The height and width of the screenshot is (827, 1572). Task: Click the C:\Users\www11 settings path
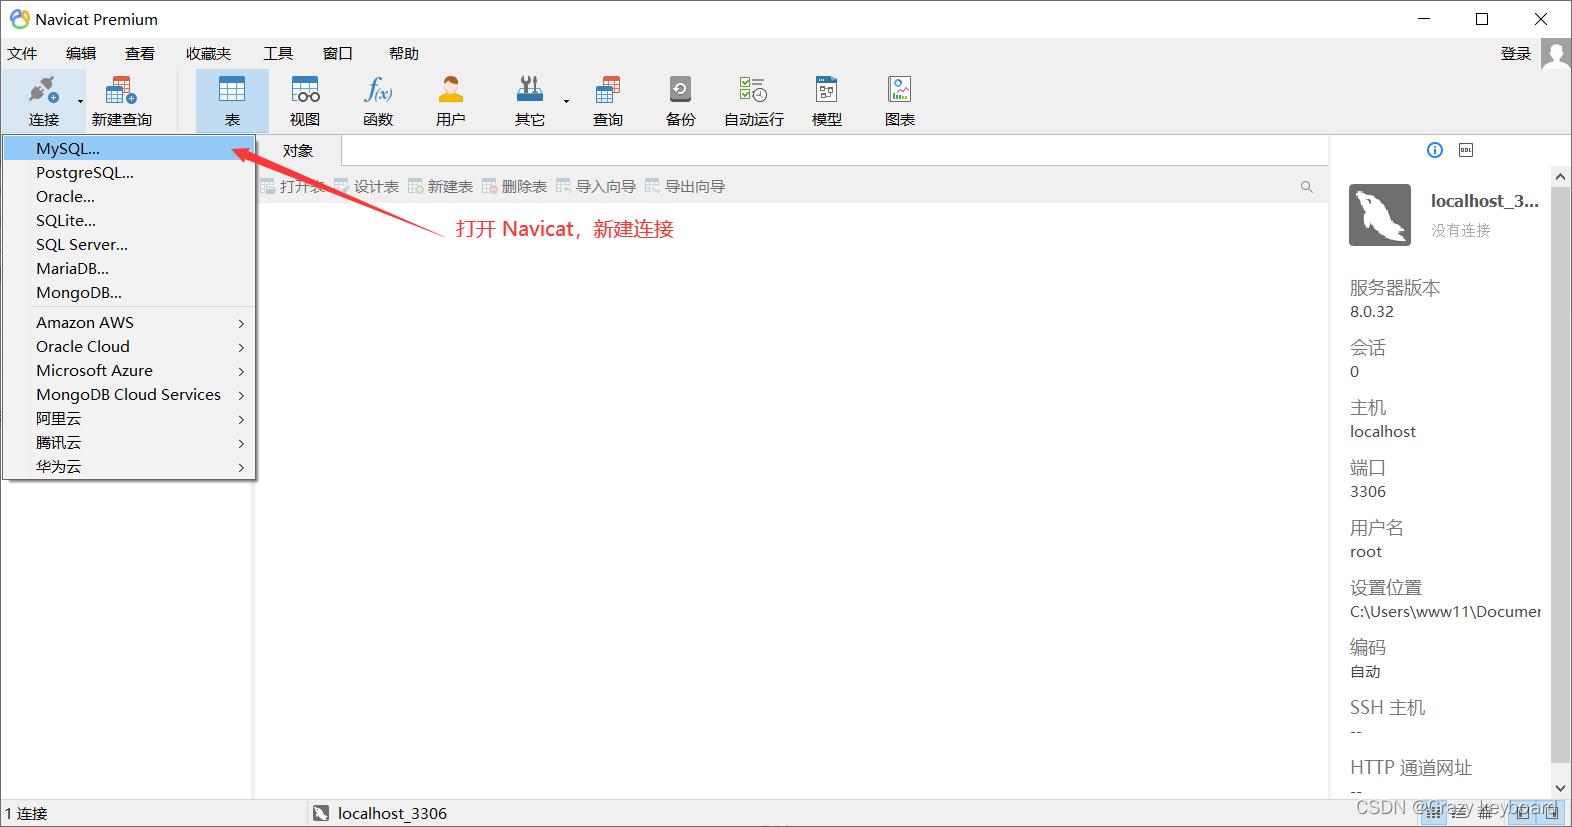click(1446, 612)
